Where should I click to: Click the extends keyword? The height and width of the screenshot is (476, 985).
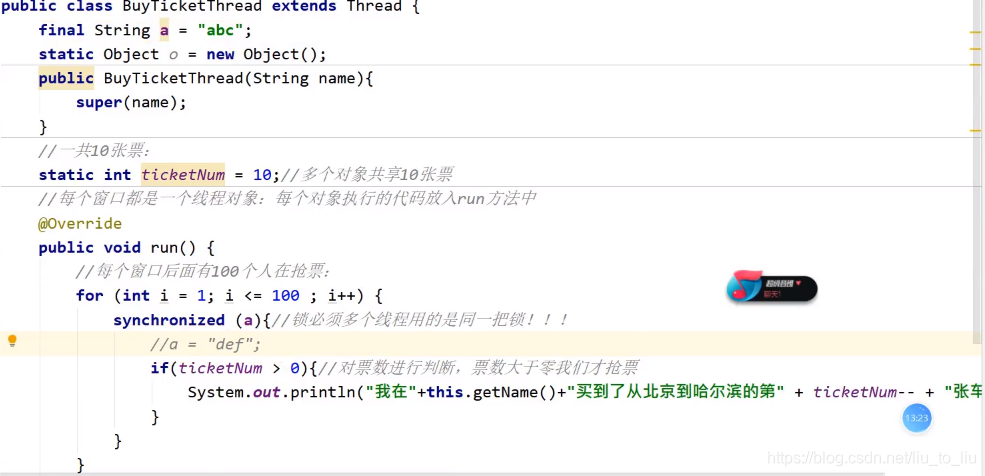[x=304, y=7]
